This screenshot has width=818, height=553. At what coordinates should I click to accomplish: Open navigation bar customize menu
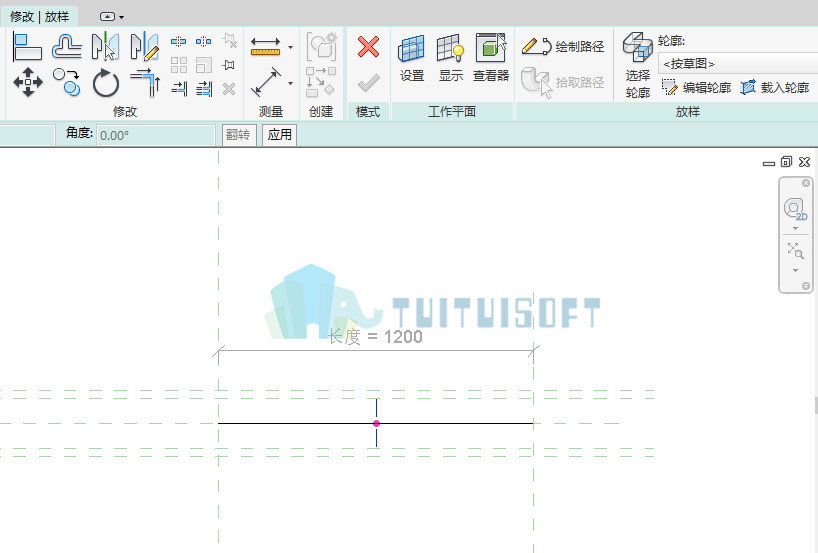[x=806, y=286]
